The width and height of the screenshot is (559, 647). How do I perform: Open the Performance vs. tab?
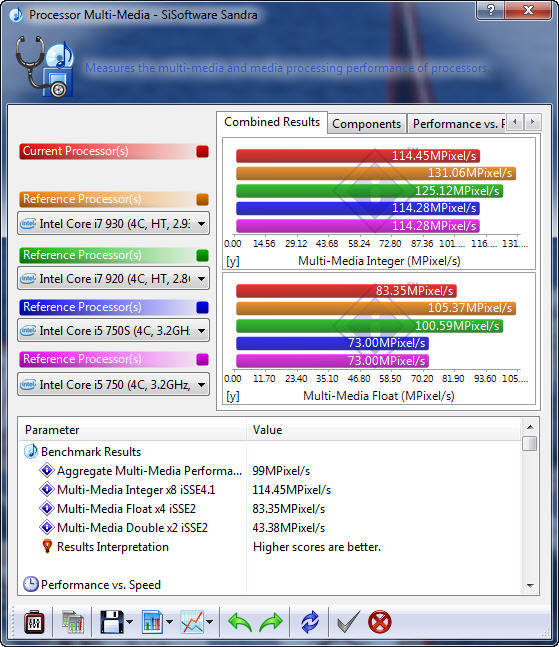(456, 124)
